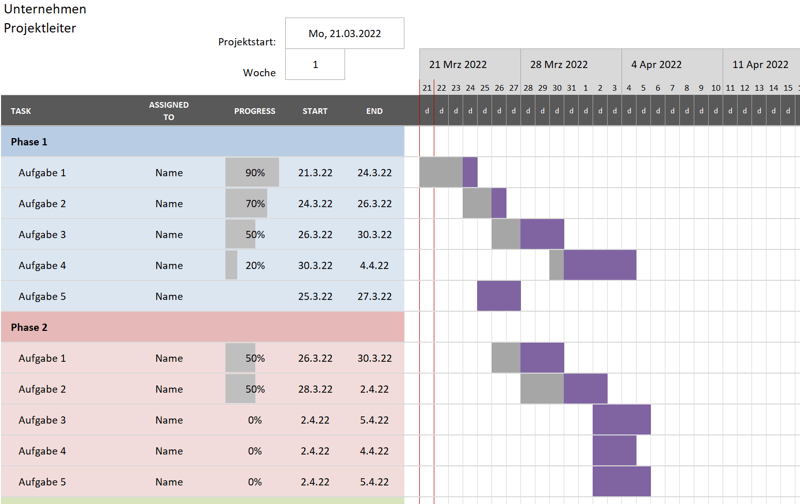Select the ASSIGNED TO column header

[x=168, y=111]
